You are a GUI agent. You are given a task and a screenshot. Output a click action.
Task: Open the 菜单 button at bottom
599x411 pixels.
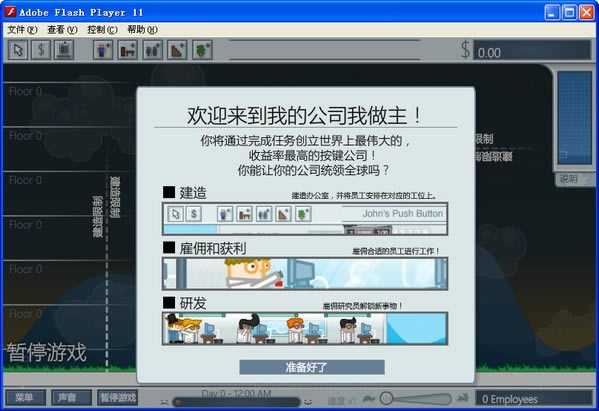tap(25, 398)
